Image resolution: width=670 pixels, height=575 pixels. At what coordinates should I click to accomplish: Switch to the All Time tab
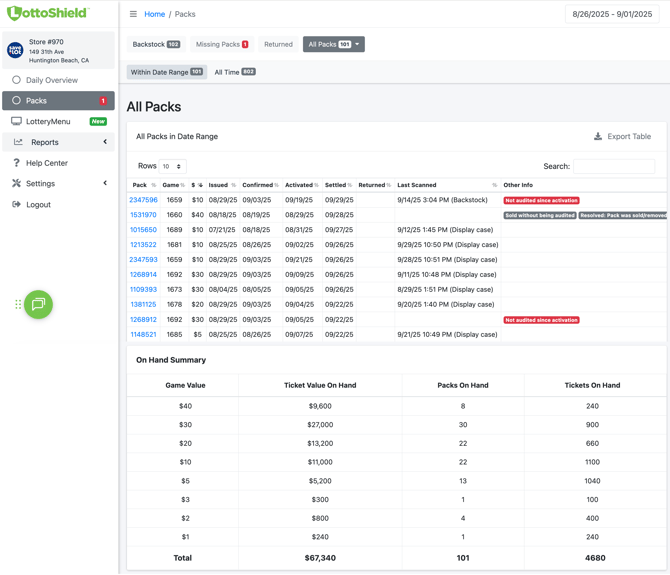tap(234, 72)
